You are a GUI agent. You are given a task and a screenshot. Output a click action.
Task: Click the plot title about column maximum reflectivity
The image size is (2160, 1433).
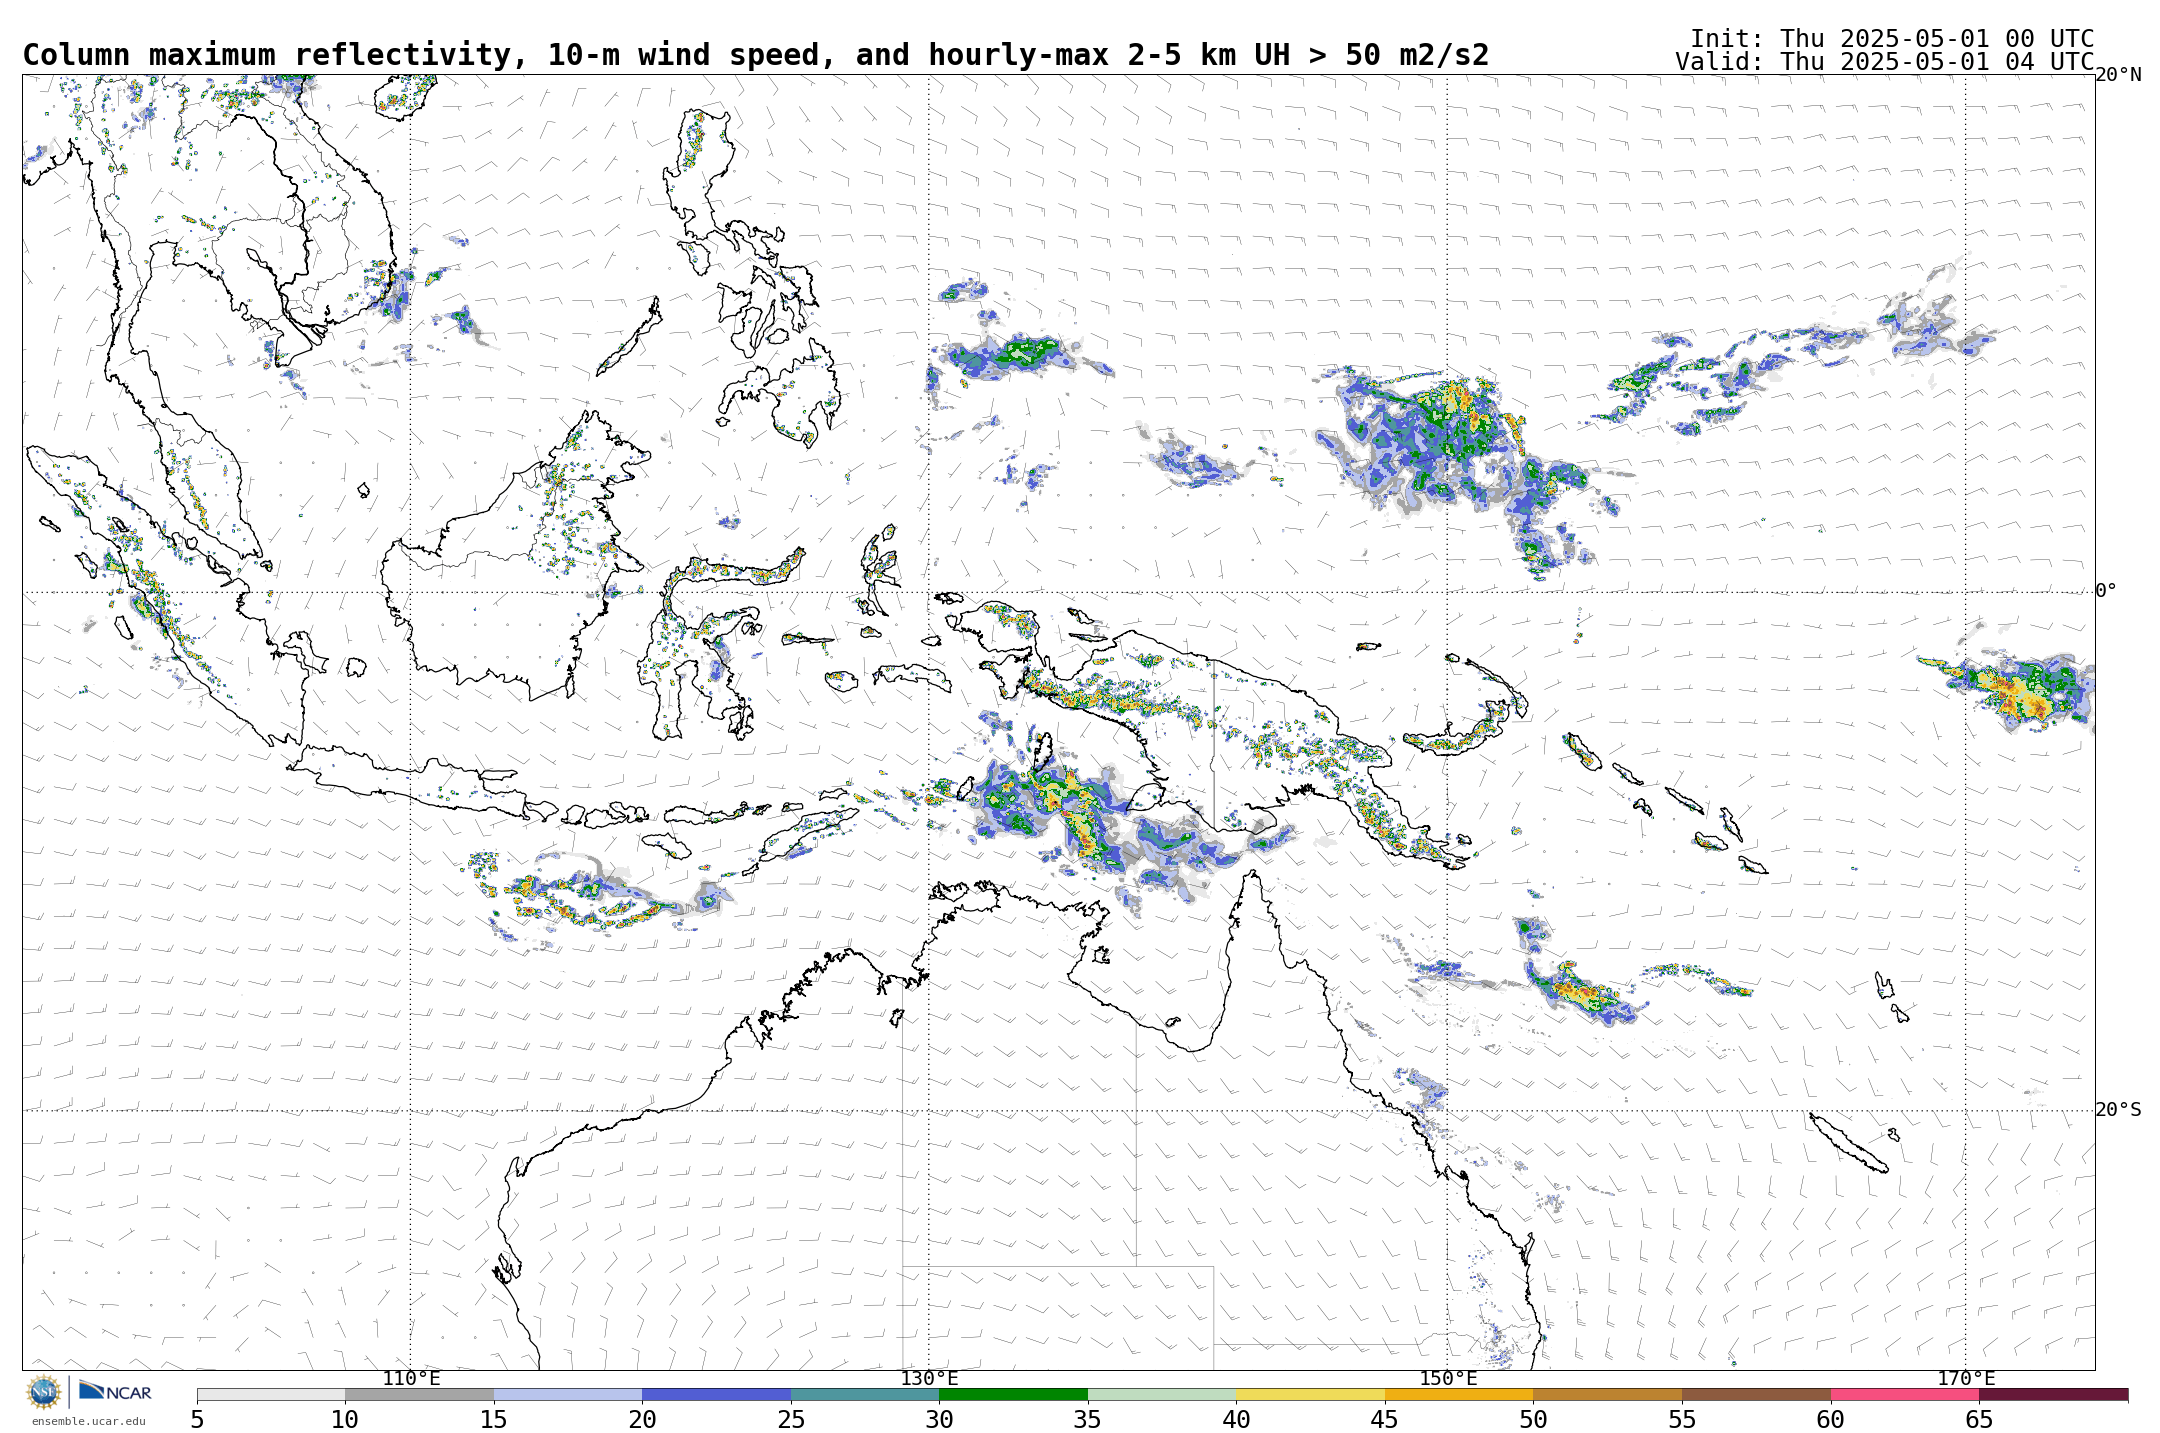click(x=755, y=55)
